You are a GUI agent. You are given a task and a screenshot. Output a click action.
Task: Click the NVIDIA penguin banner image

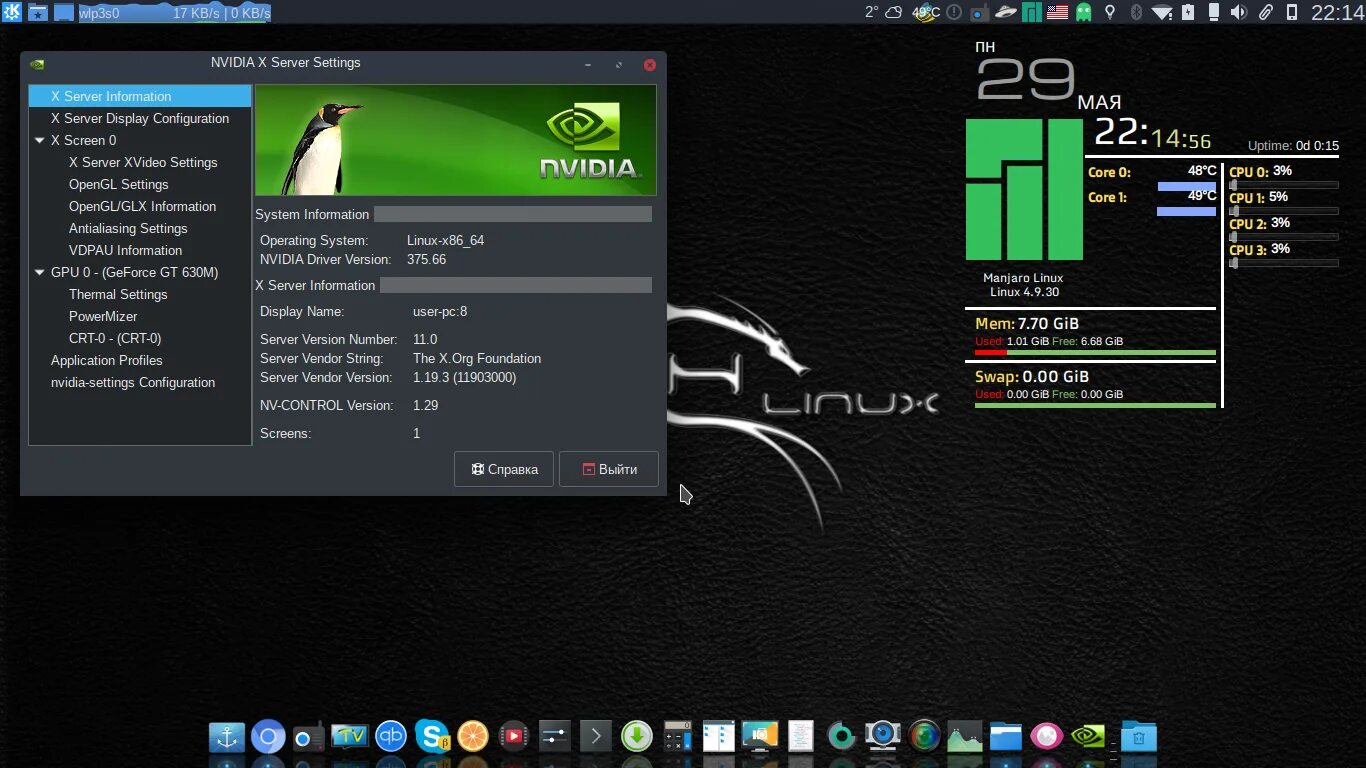(x=456, y=140)
